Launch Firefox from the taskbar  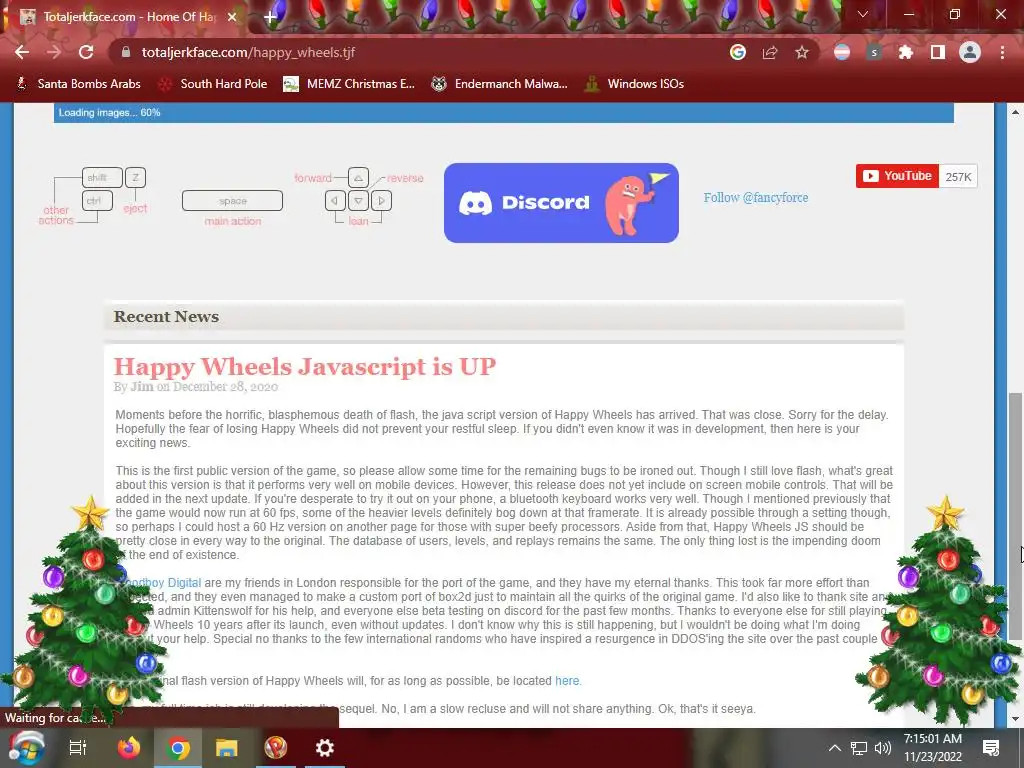tap(129, 748)
